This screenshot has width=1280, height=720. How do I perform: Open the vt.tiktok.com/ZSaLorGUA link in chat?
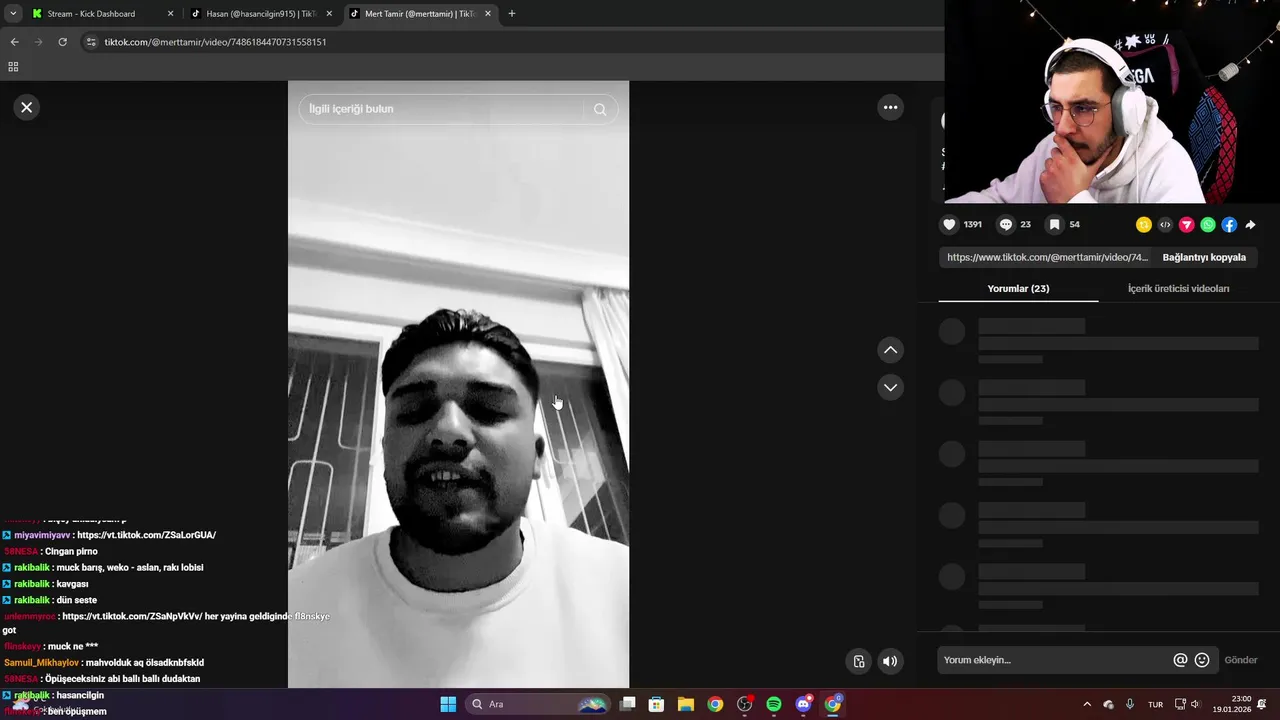(146, 535)
